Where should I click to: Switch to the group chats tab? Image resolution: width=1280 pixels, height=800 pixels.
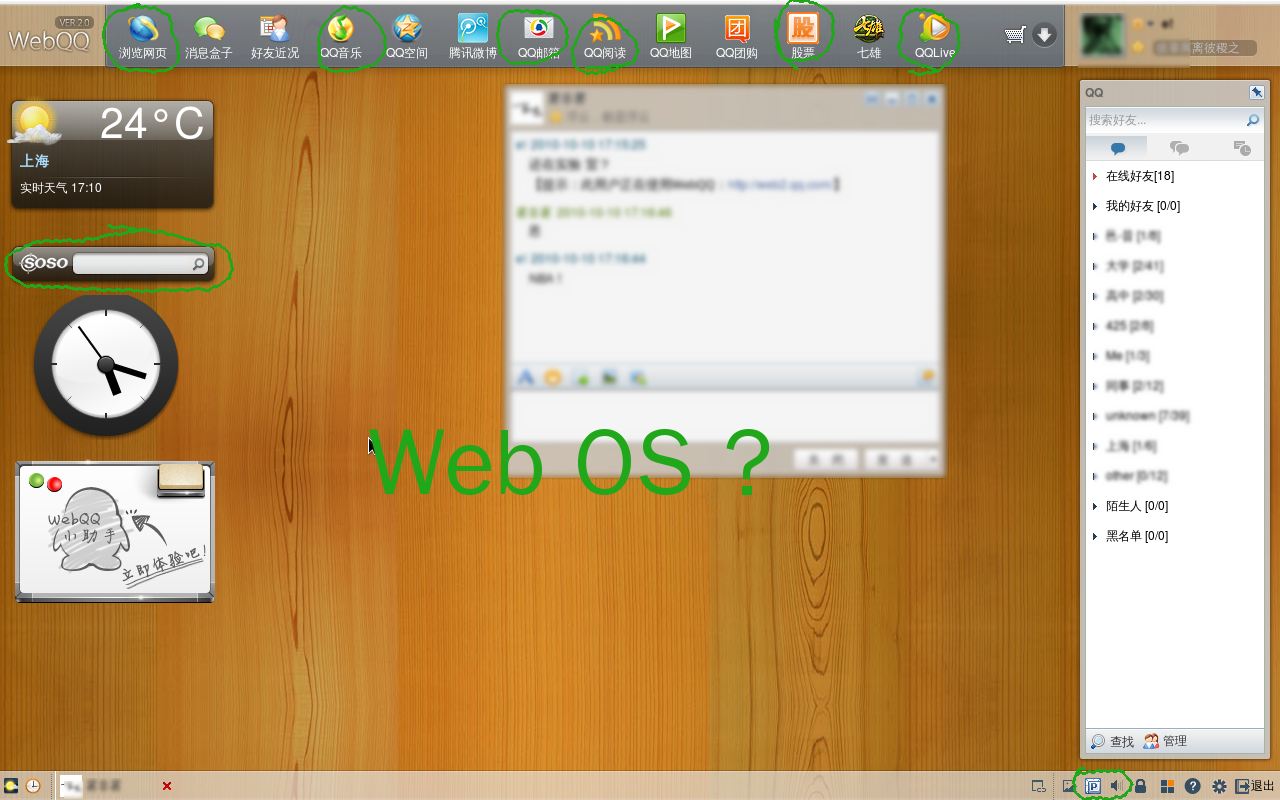[1180, 148]
